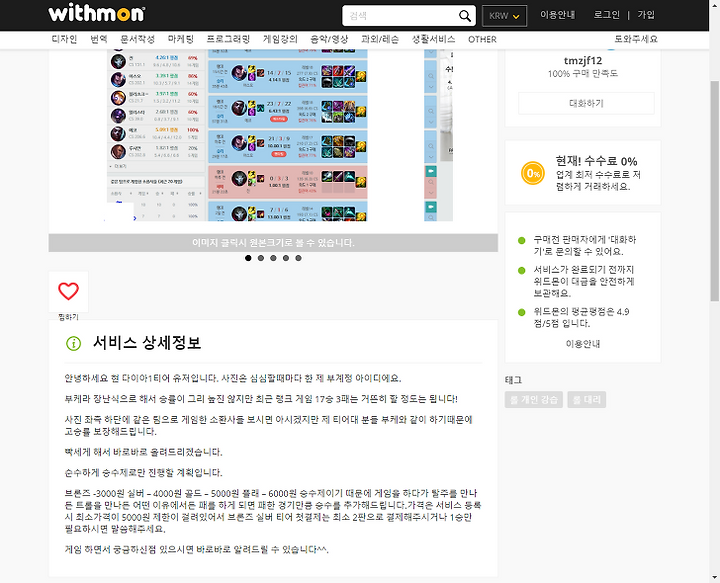Open the 음악/영상 category menu
Image resolution: width=720 pixels, height=583 pixels.
[x=329, y=39]
